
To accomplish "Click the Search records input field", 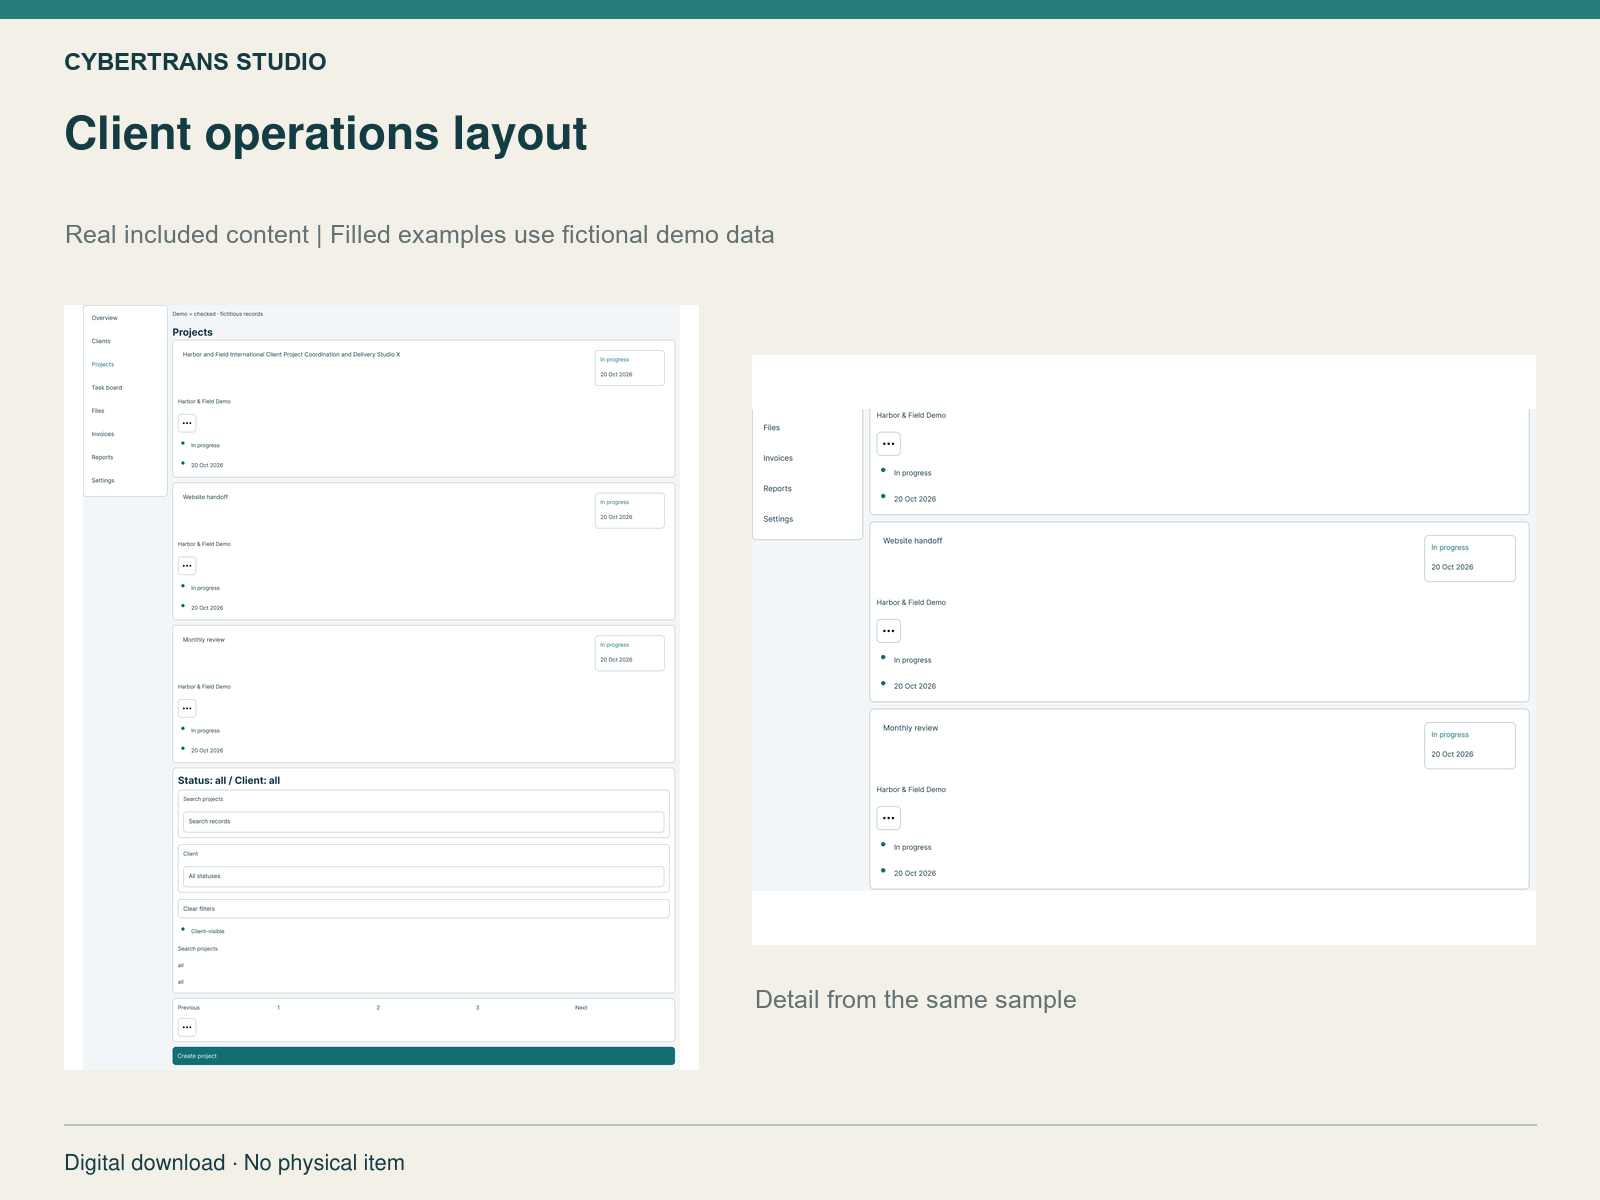I will (x=424, y=822).
